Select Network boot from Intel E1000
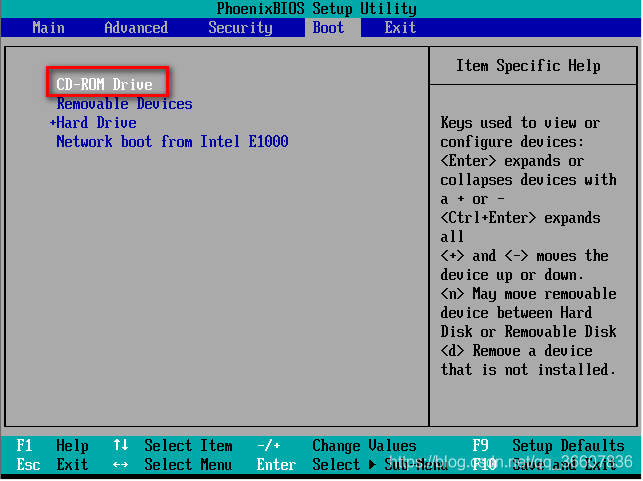The height and width of the screenshot is (481, 643). (172, 142)
